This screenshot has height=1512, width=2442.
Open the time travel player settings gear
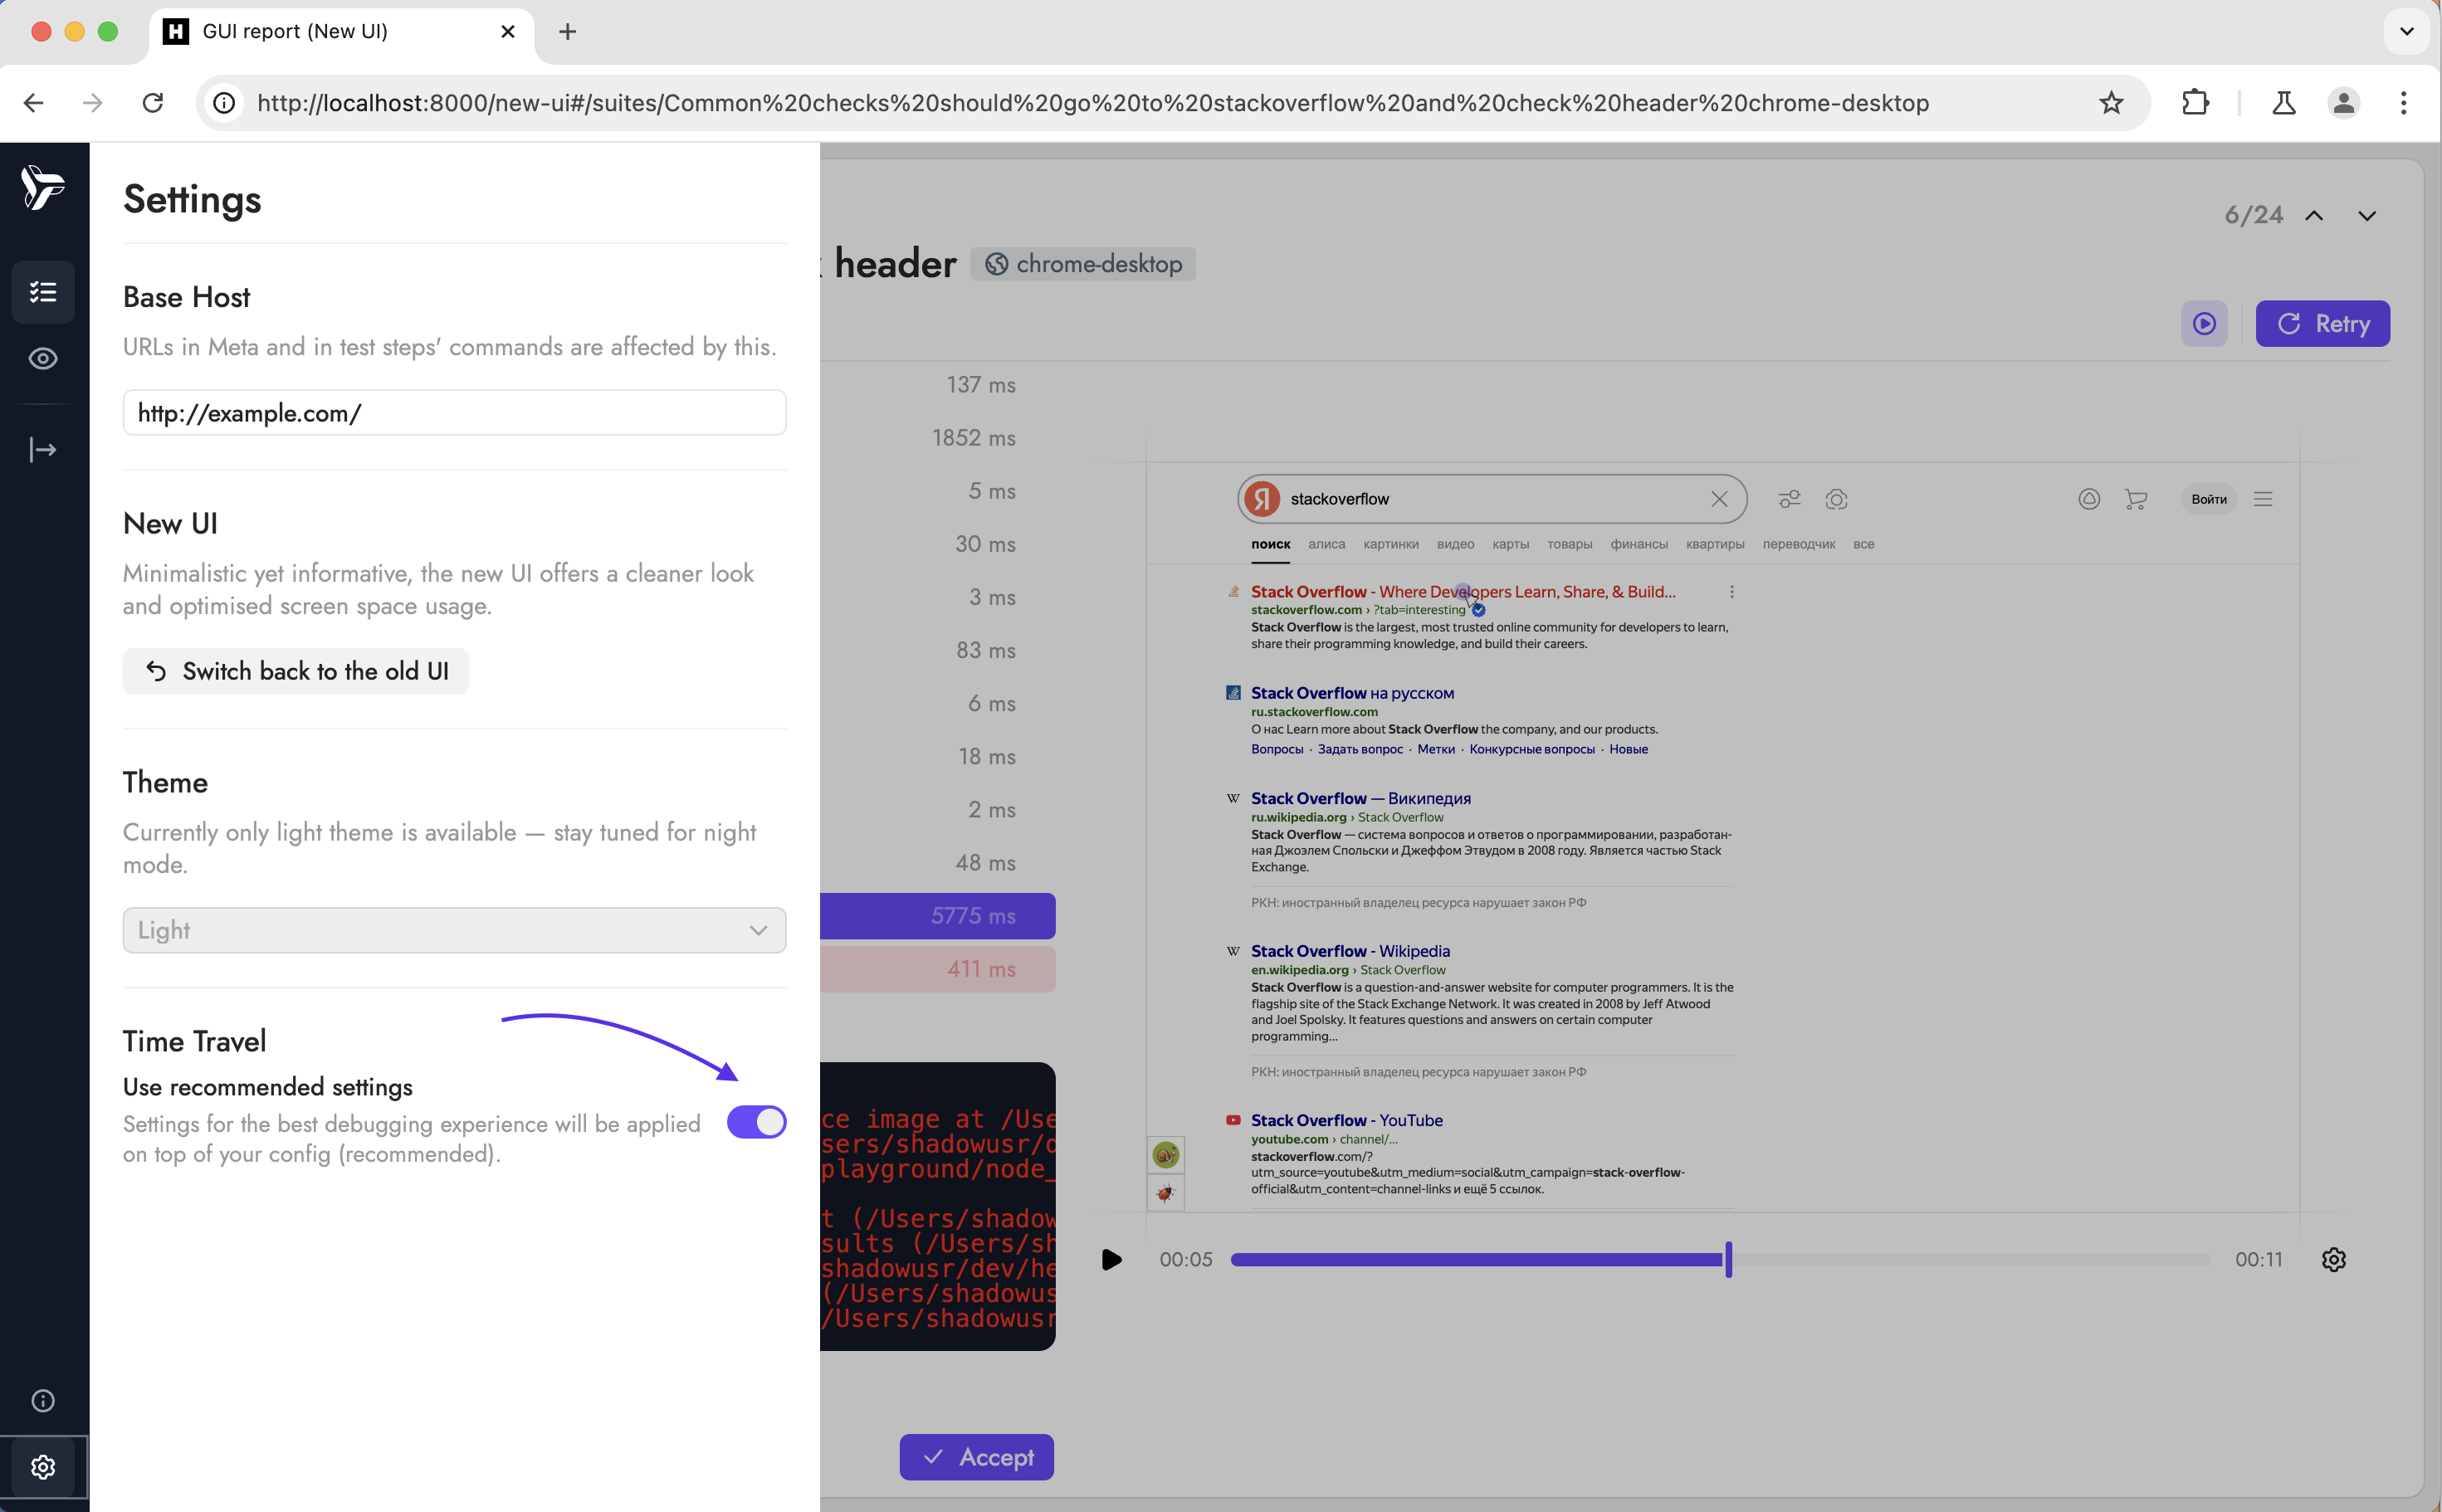(x=2333, y=1259)
